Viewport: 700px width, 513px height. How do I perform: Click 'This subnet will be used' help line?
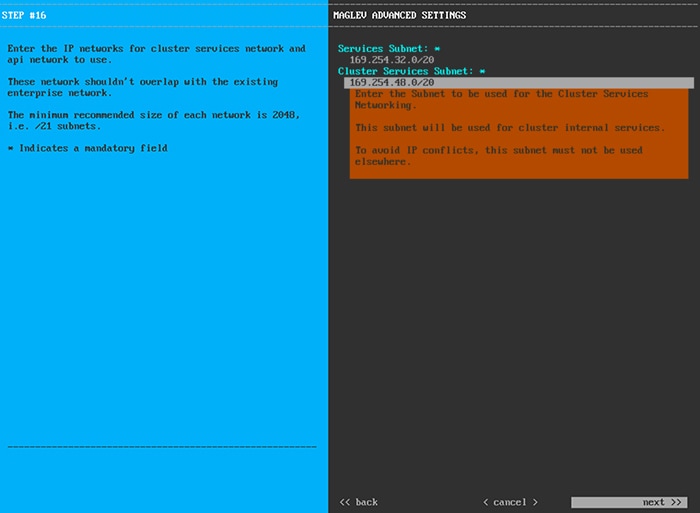(510, 128)
